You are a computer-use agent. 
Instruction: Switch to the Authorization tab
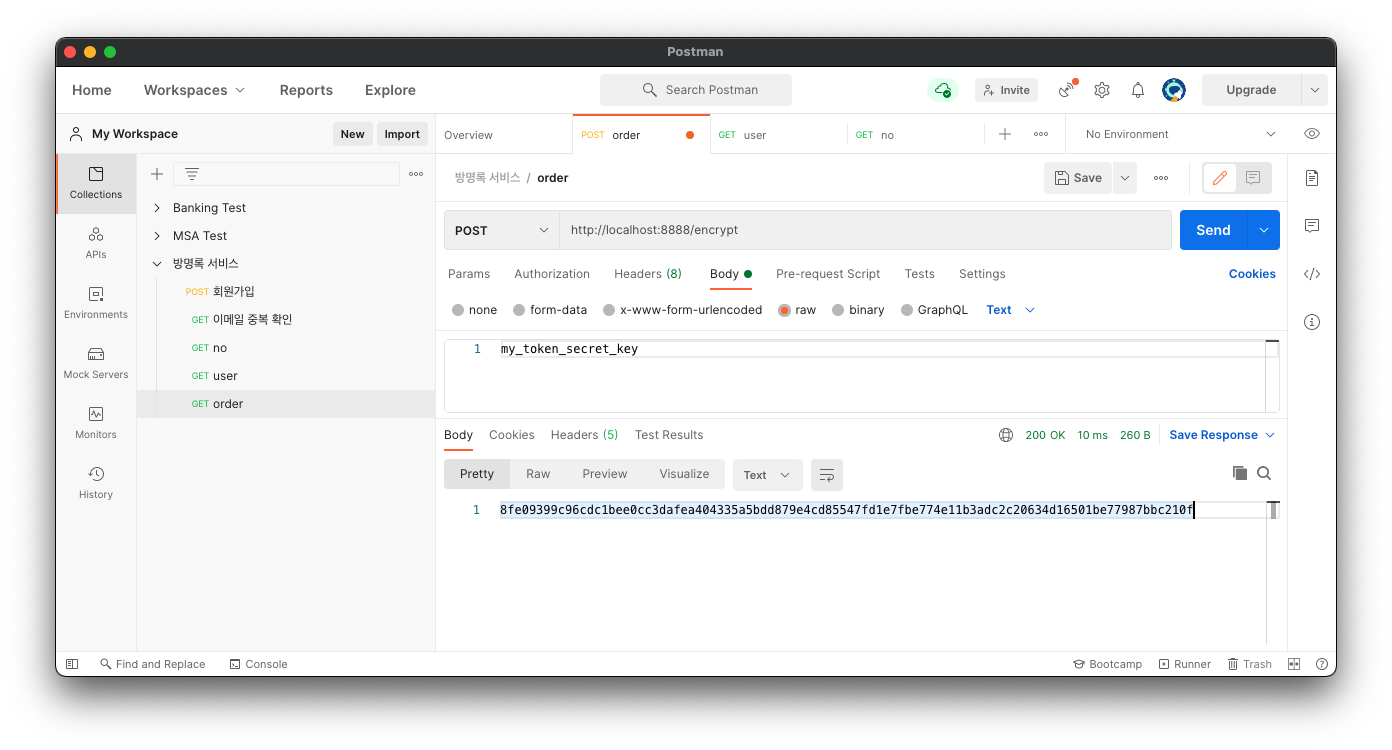[552, 274]
